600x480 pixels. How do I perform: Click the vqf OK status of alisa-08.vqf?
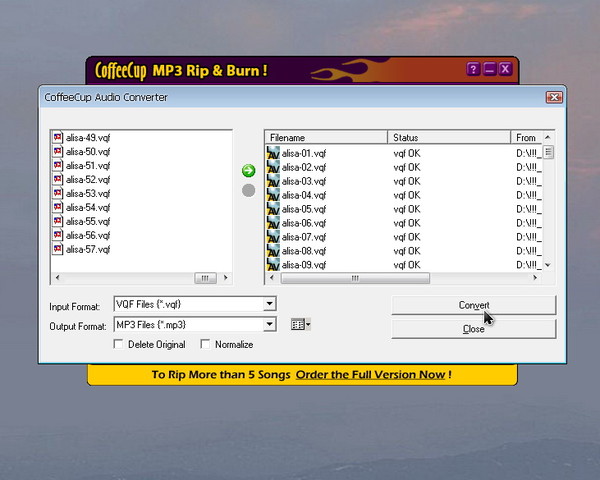pos(407,251)
